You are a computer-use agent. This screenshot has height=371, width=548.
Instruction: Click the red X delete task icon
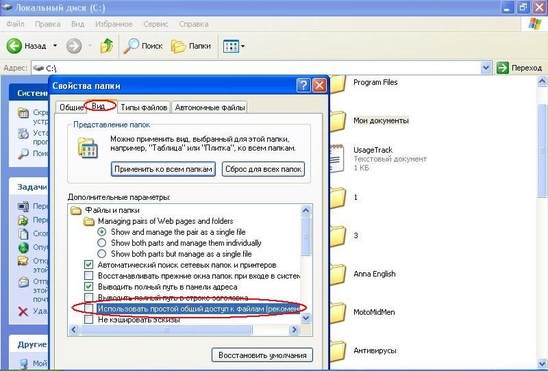click(23, 311)
